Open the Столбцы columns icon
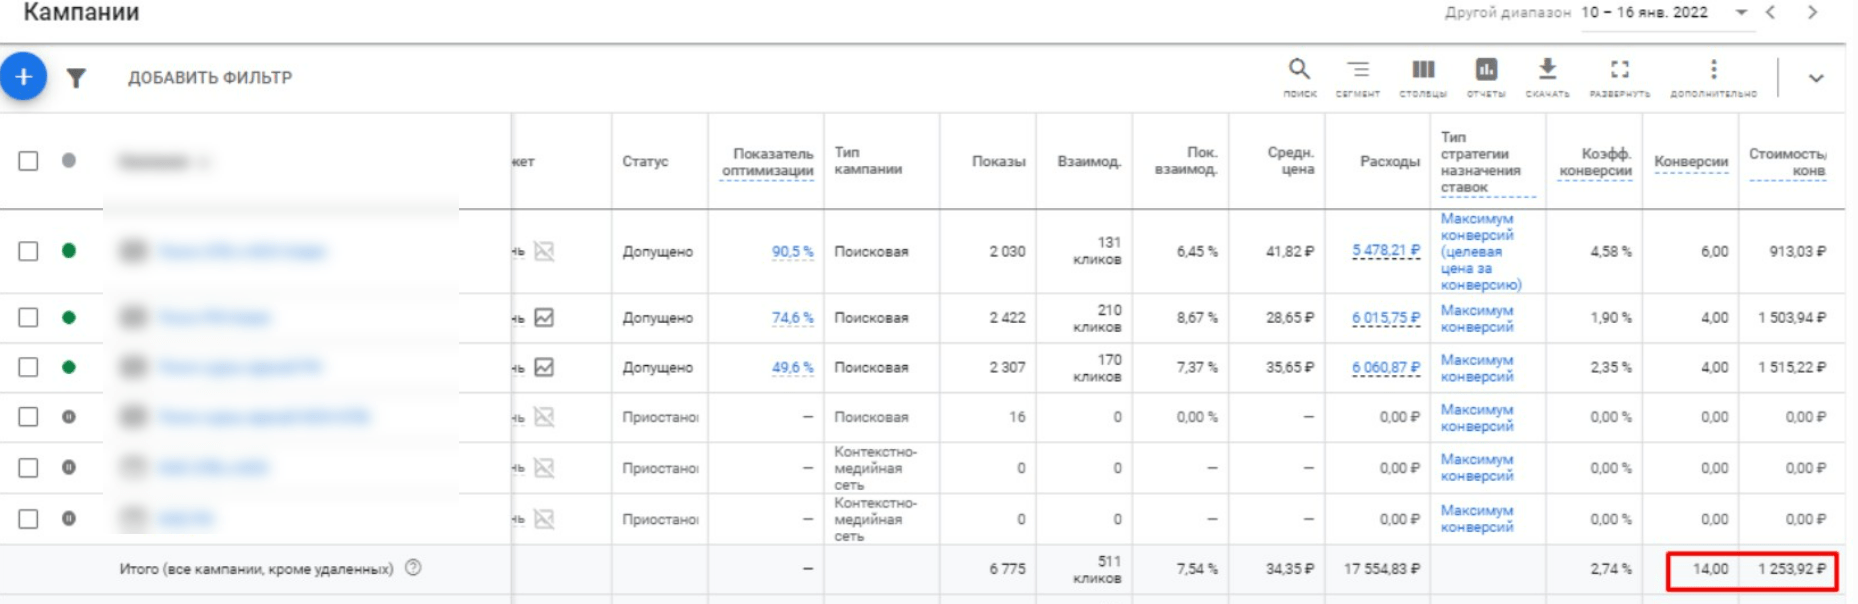This screenshot has width=1858, height=604. pyautogui.click(x=1423, y=77)
